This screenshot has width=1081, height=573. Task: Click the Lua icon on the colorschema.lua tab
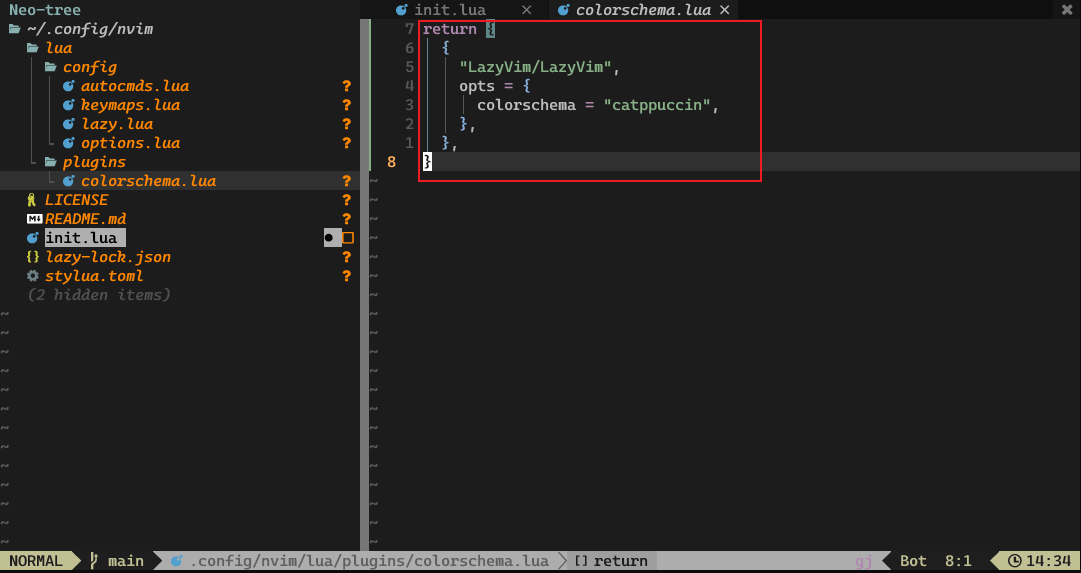(563, 10)
